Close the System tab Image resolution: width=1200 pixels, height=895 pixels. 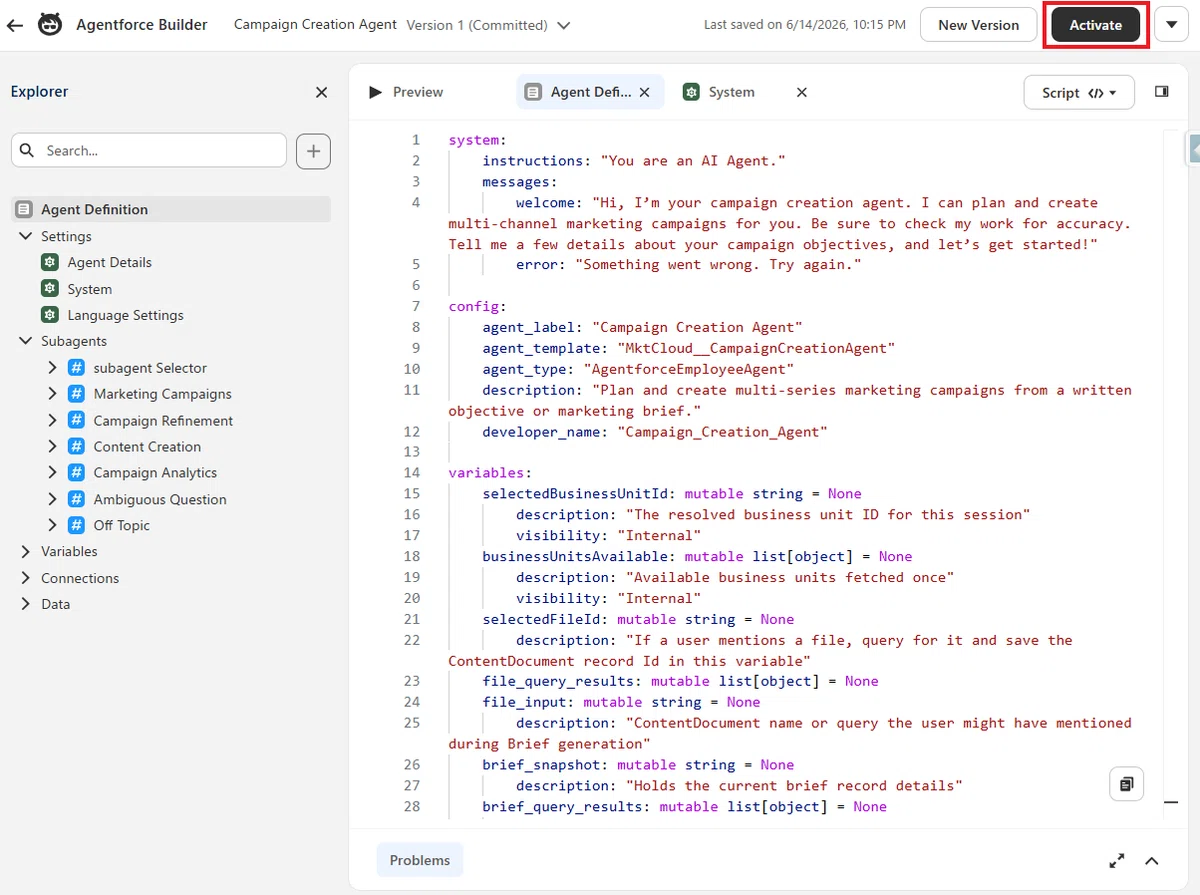click(801, 92)
